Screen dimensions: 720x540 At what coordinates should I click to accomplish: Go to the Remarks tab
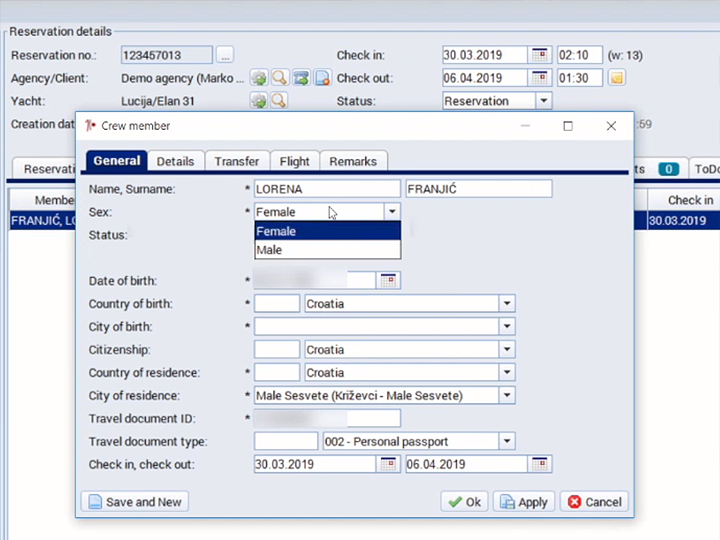click(x=353, y=161)
